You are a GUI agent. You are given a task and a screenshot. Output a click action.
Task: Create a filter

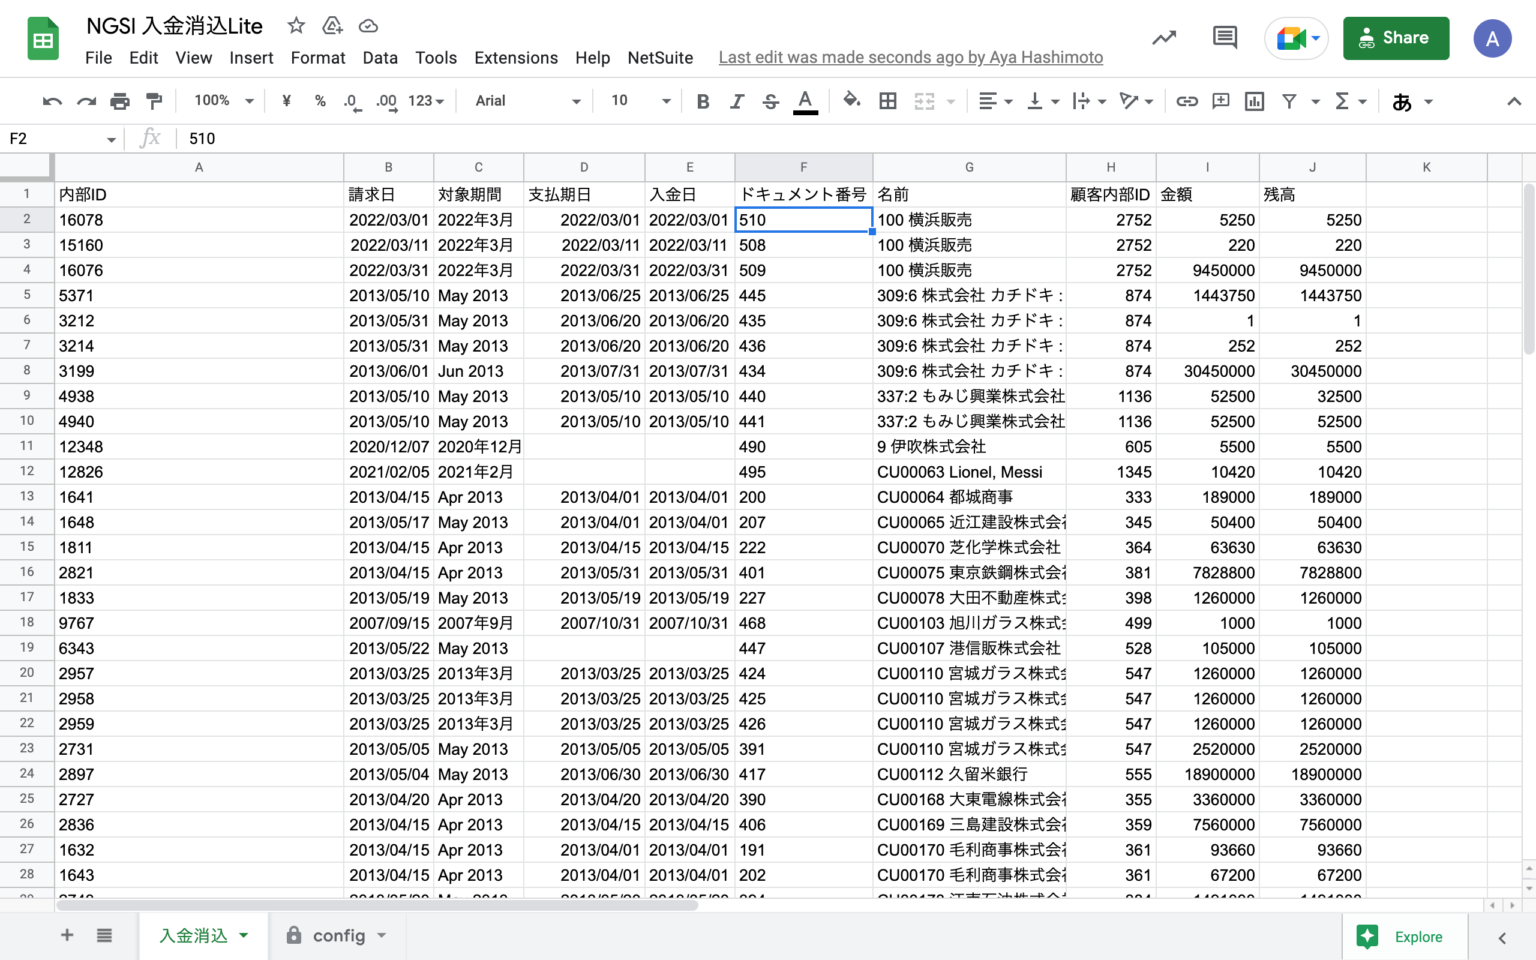1290,100
